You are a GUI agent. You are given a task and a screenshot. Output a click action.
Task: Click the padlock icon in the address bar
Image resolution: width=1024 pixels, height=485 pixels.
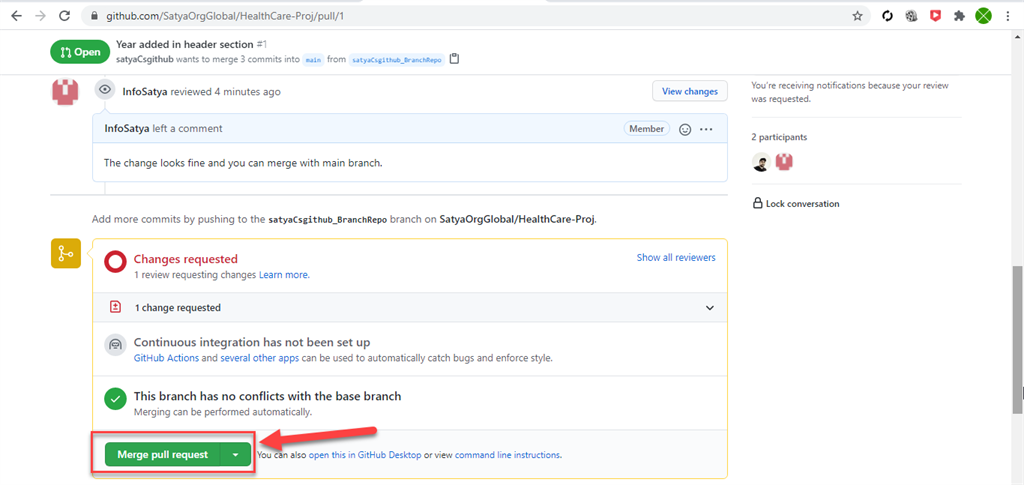95,16
